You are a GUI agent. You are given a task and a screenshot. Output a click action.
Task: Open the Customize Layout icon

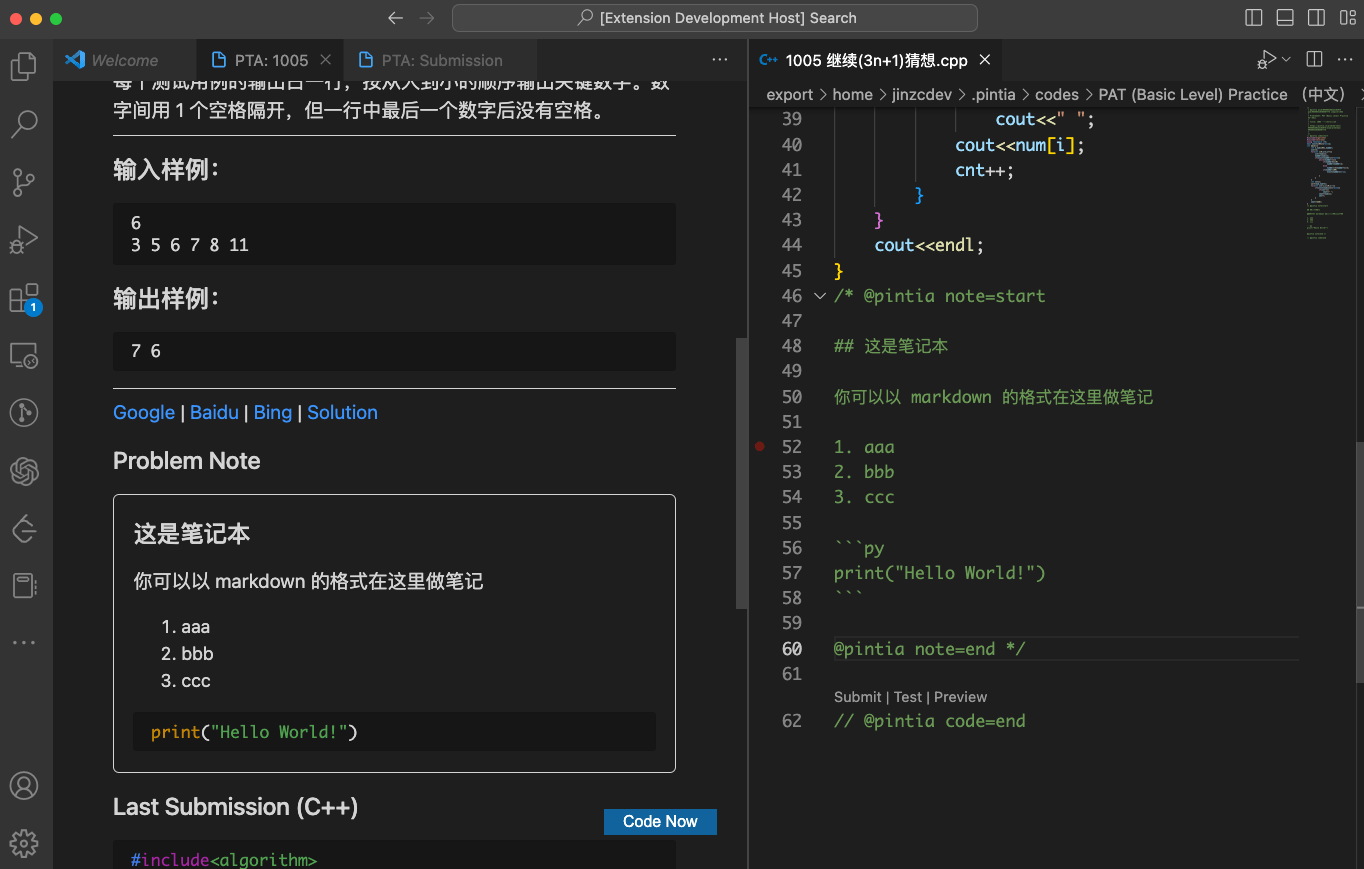pos(1346,18)
